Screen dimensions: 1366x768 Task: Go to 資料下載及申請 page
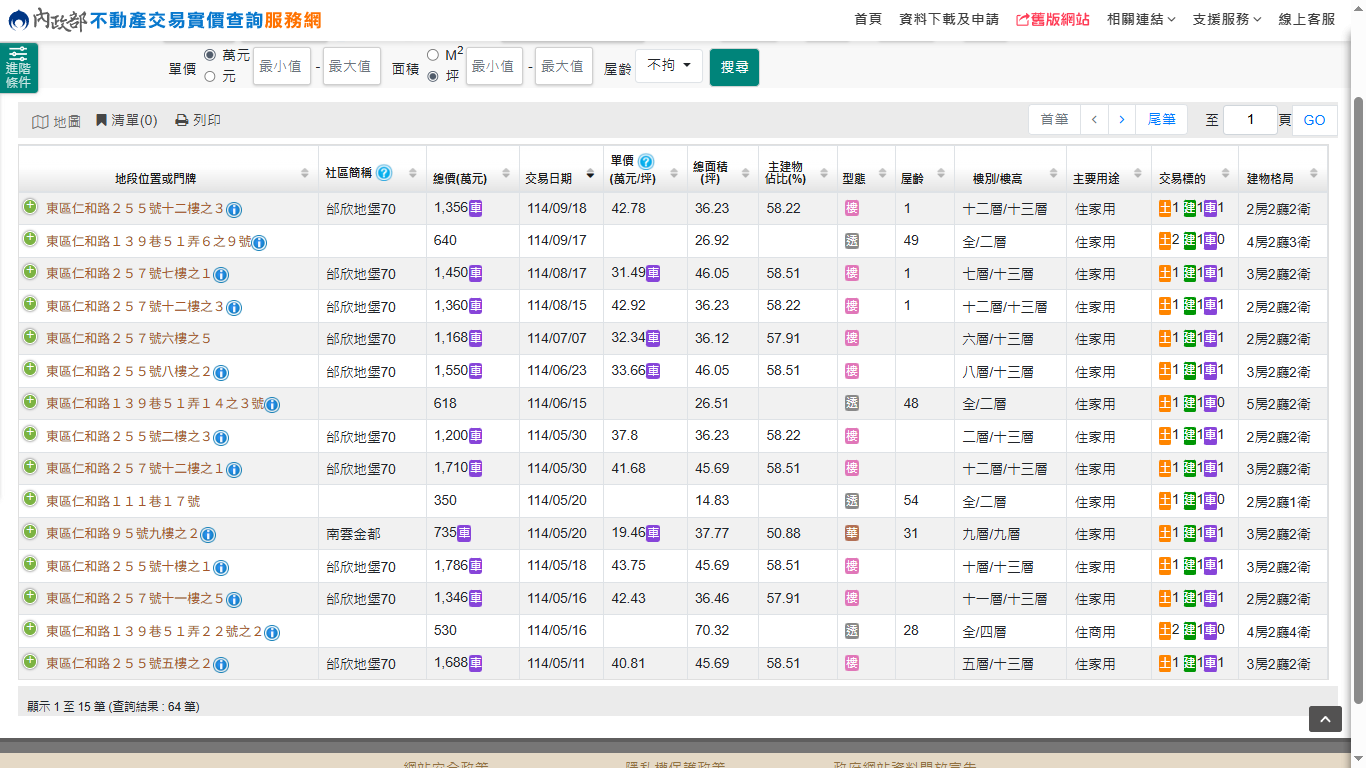pos(949,19)
